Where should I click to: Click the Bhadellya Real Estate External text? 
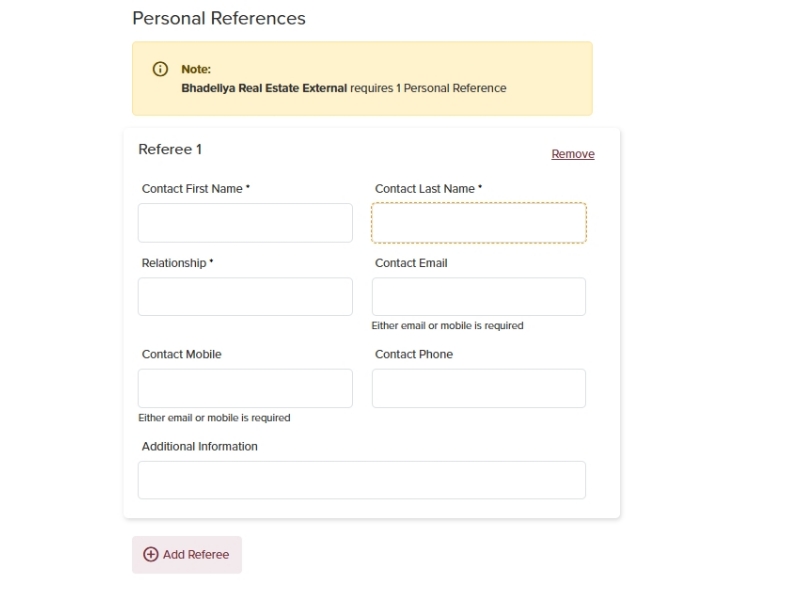point(264,88)
